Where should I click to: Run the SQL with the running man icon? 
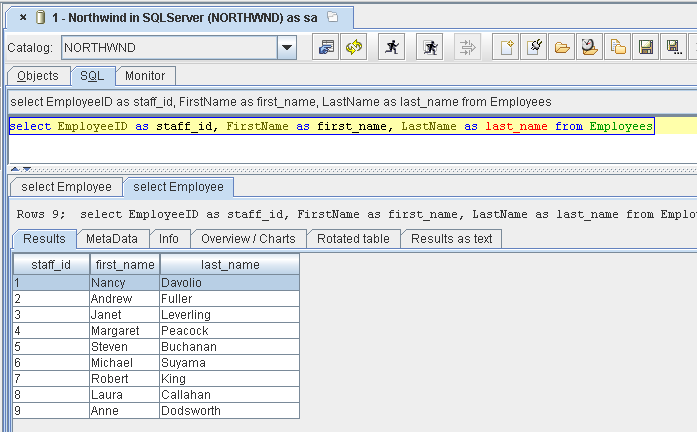pos(392,47)
